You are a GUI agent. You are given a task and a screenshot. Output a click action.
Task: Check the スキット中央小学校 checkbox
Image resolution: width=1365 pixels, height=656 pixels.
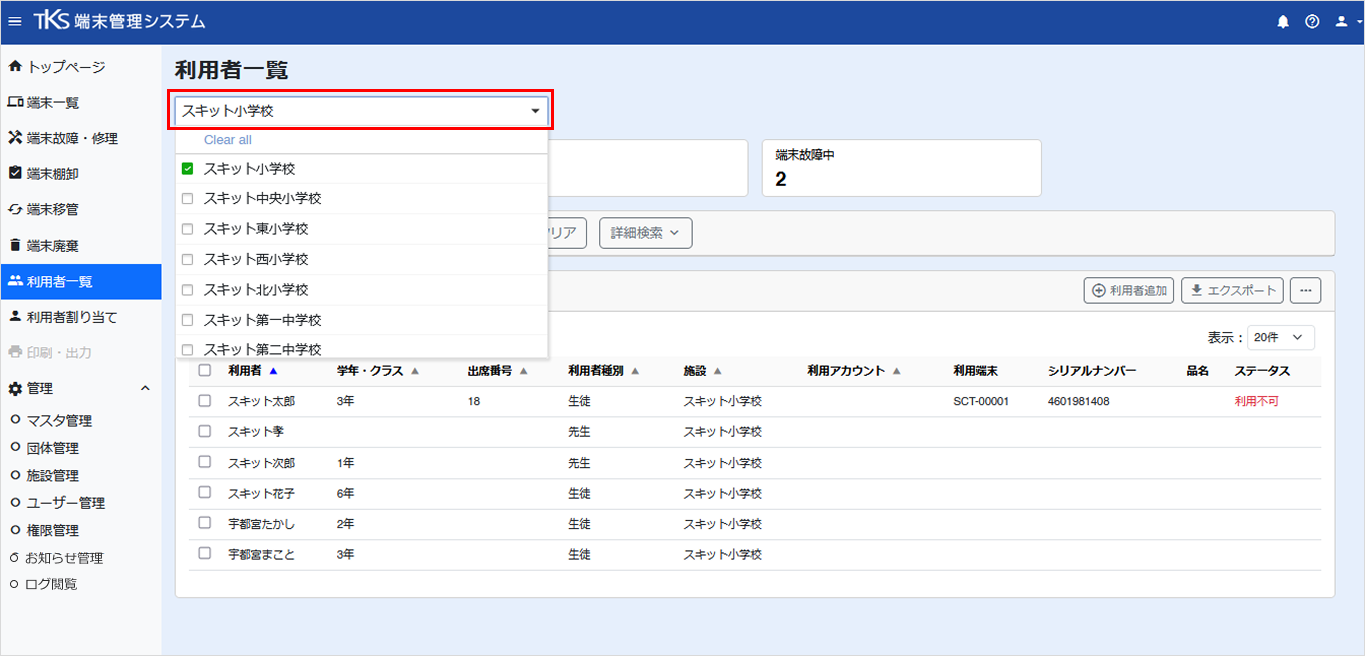click(187, 199)
